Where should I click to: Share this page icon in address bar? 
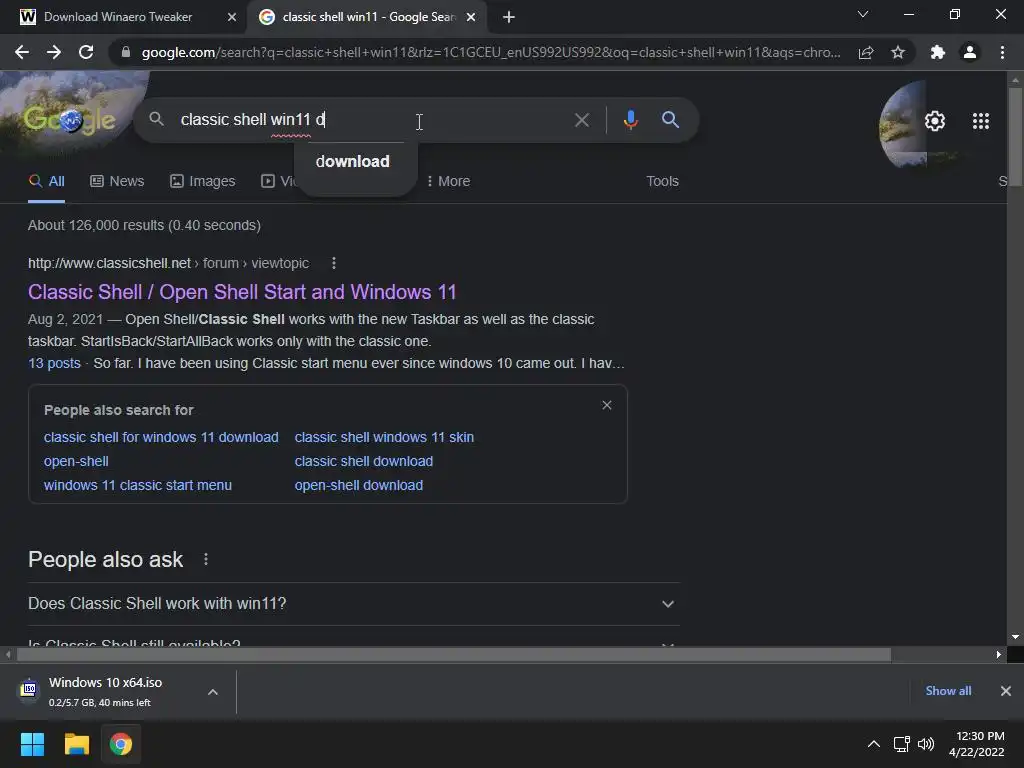point(866,52)
